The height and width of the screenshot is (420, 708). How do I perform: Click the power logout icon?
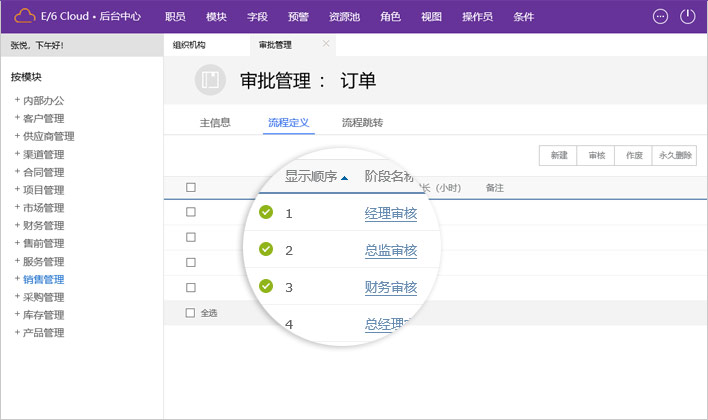[687, 16]
